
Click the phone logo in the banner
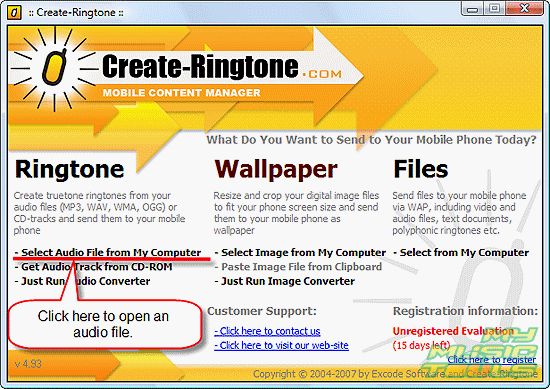tap(54, 67)
